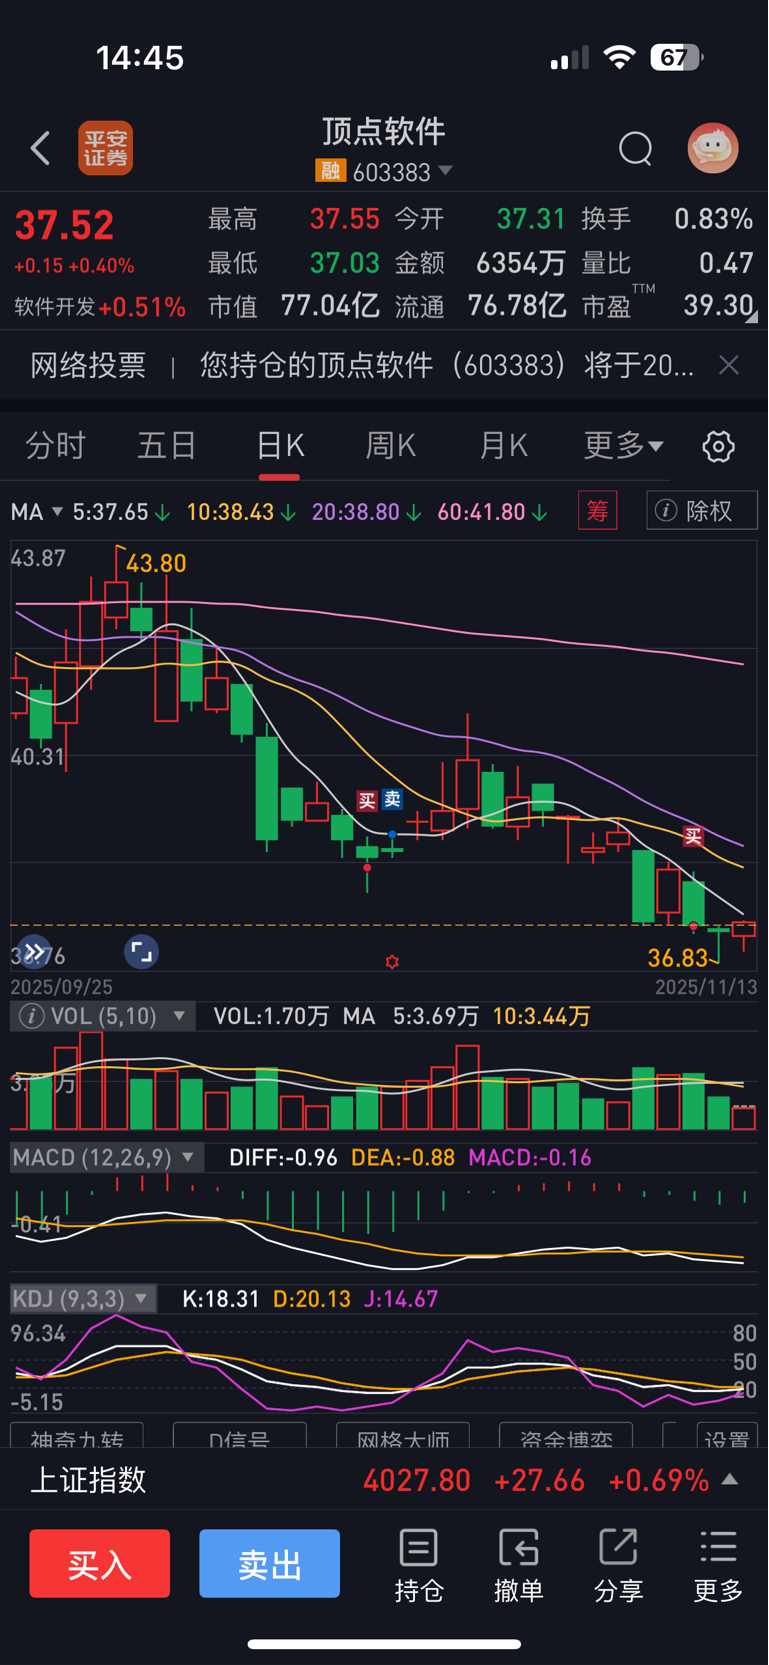Tap the 换手 0.83% value
The width and height of the screenshot is (769, 1665).
tap(713, 219)
